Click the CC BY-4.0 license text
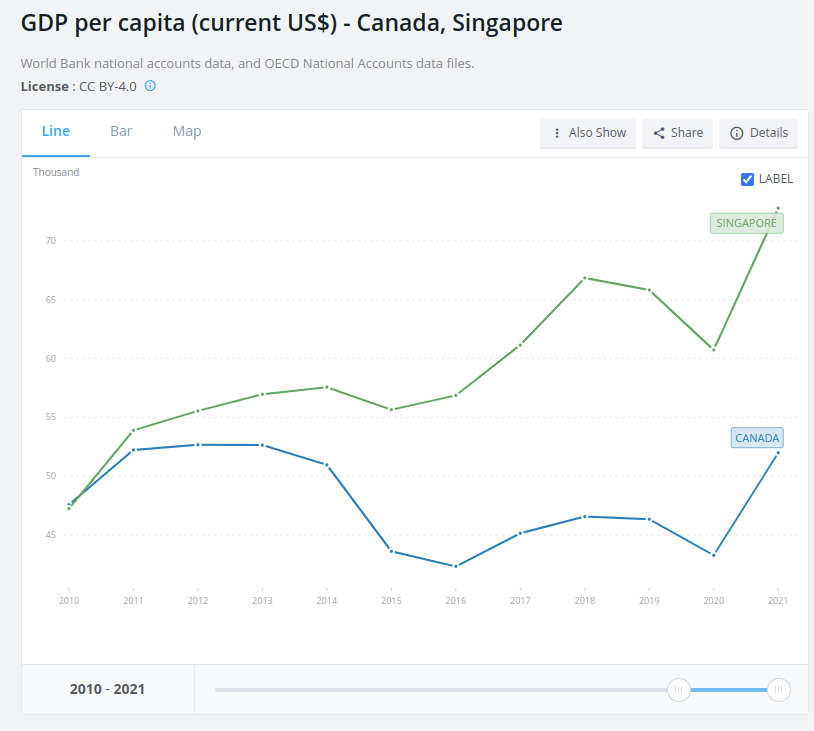The height and width of the screenshot is (731, 814). pyautogui.click(x=108, y=87)
